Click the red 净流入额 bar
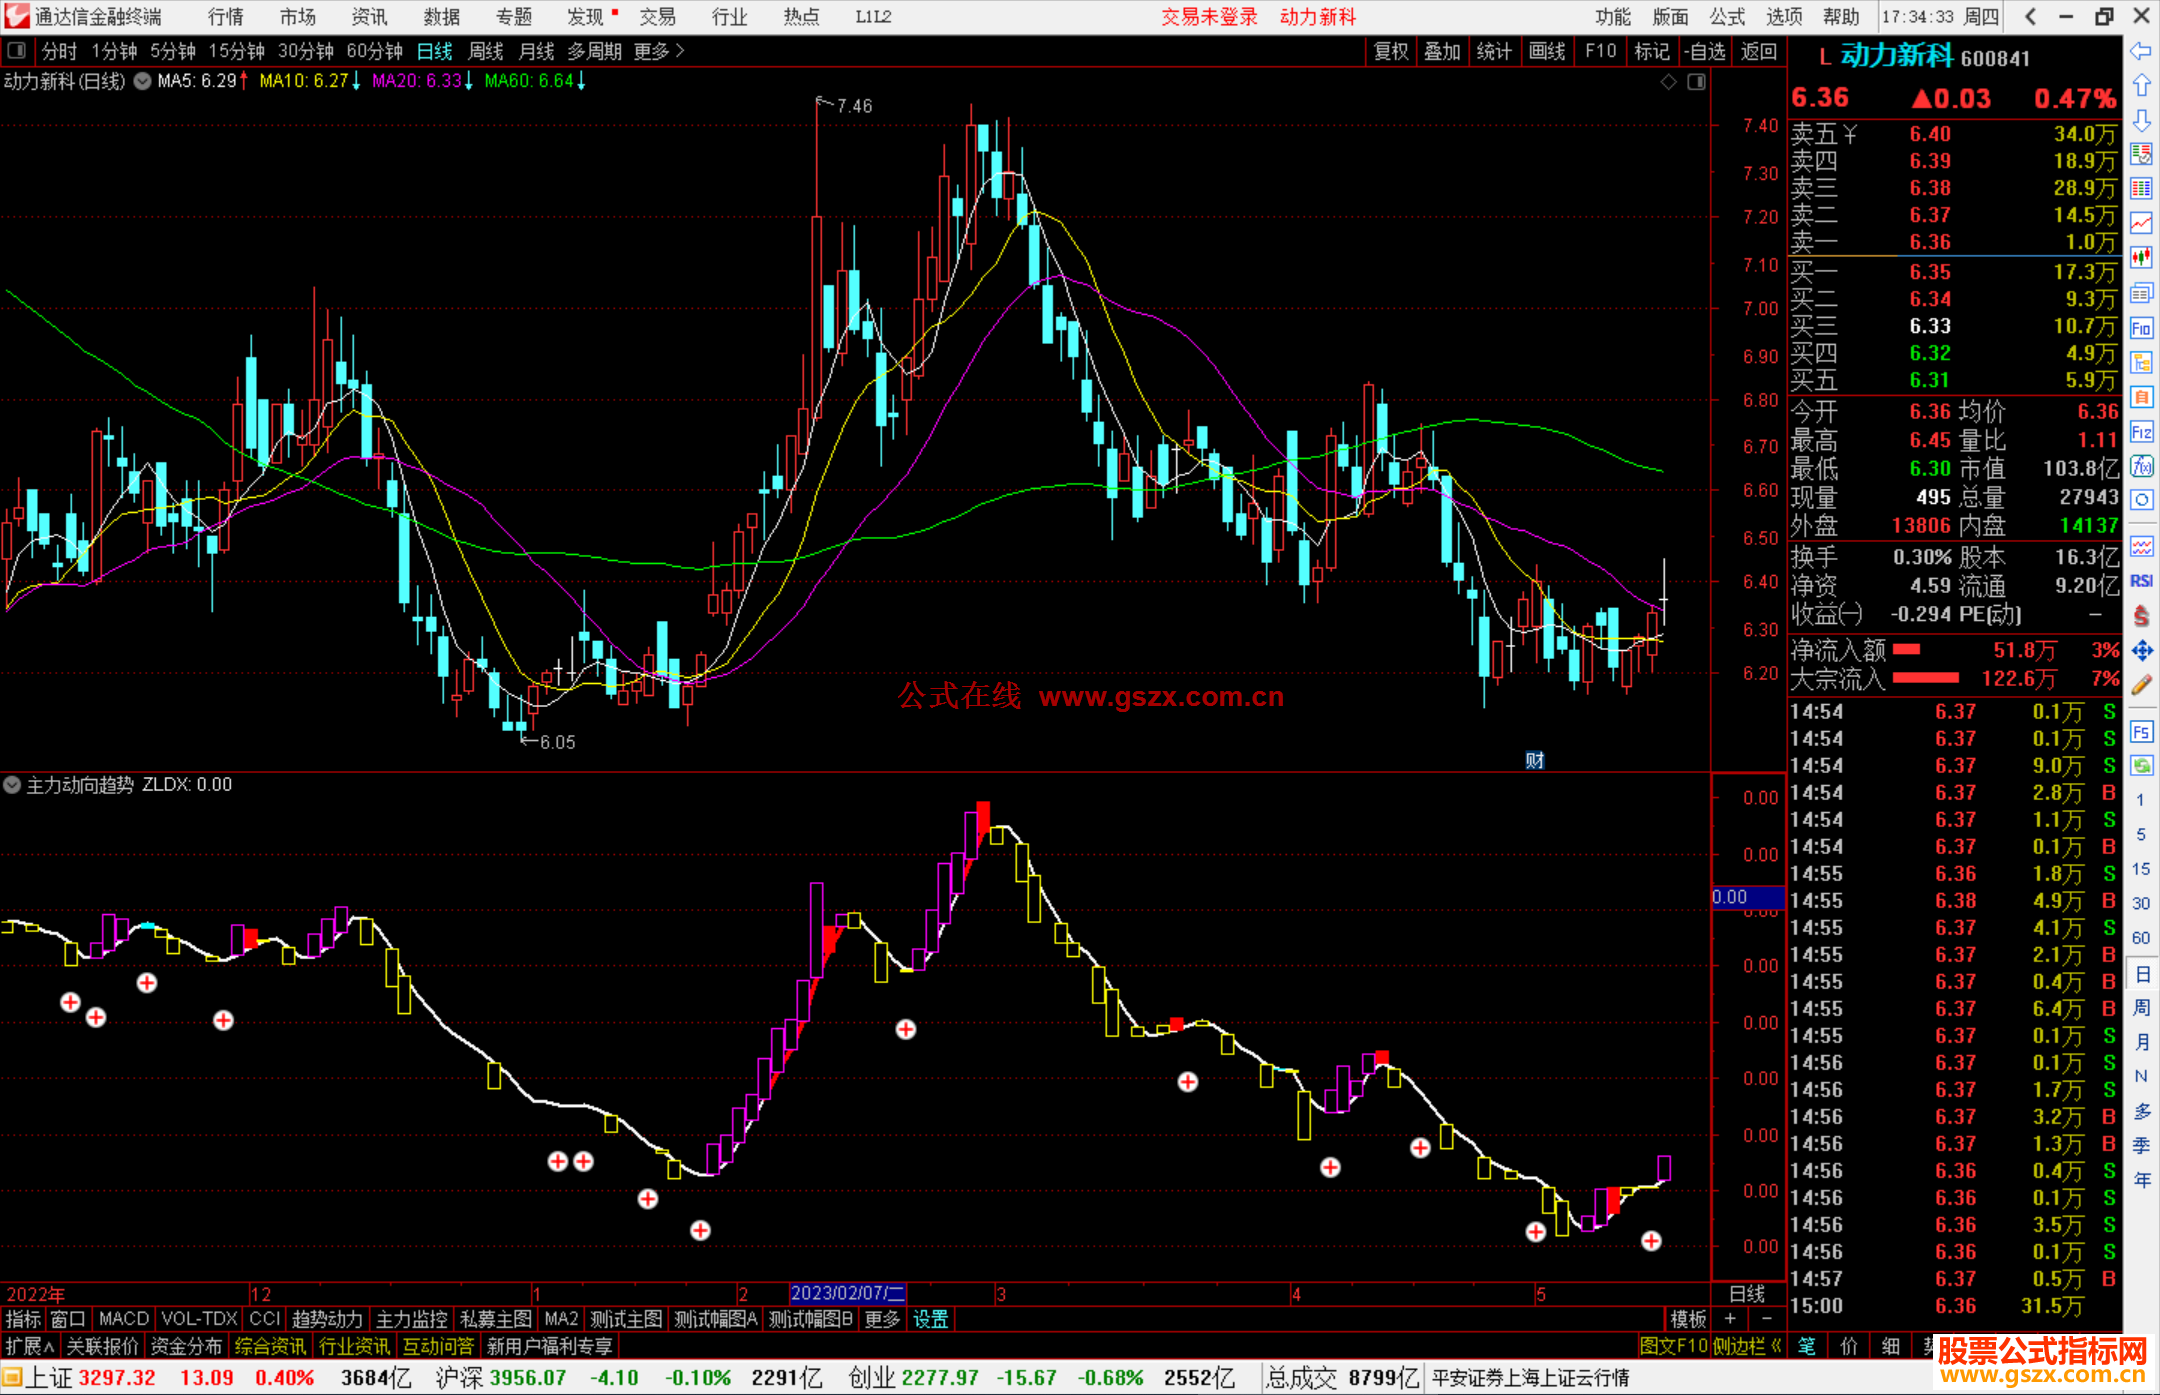Screen dimensions: 2160x1395 click(1906, 650)
